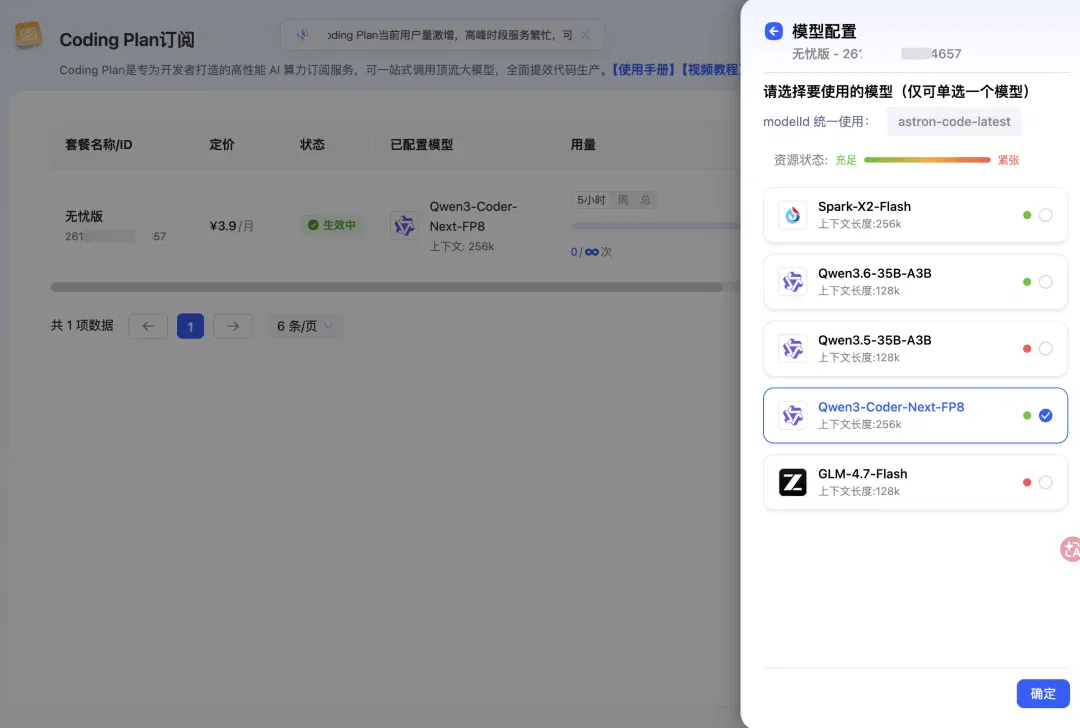
Task: Click the 模型配置 panel title
Action: (824, 31)
